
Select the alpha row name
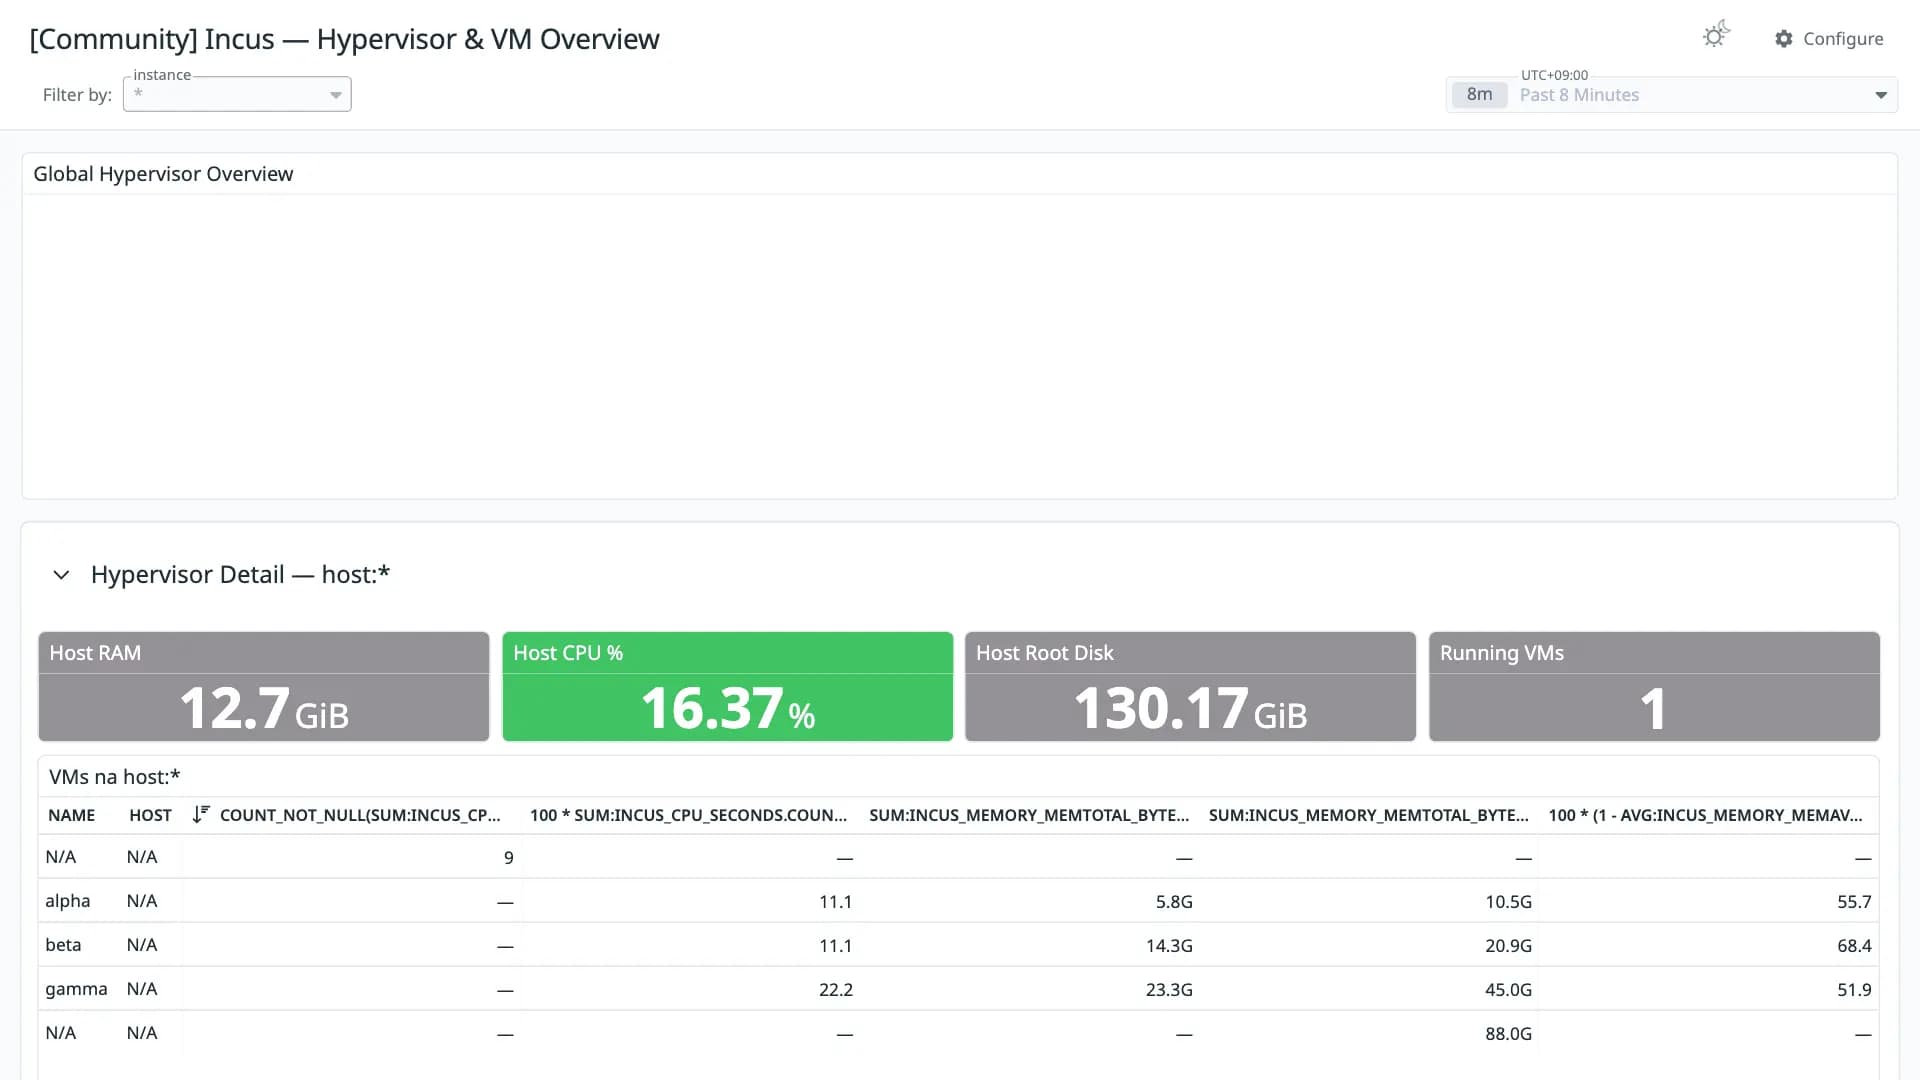[68, 901]
